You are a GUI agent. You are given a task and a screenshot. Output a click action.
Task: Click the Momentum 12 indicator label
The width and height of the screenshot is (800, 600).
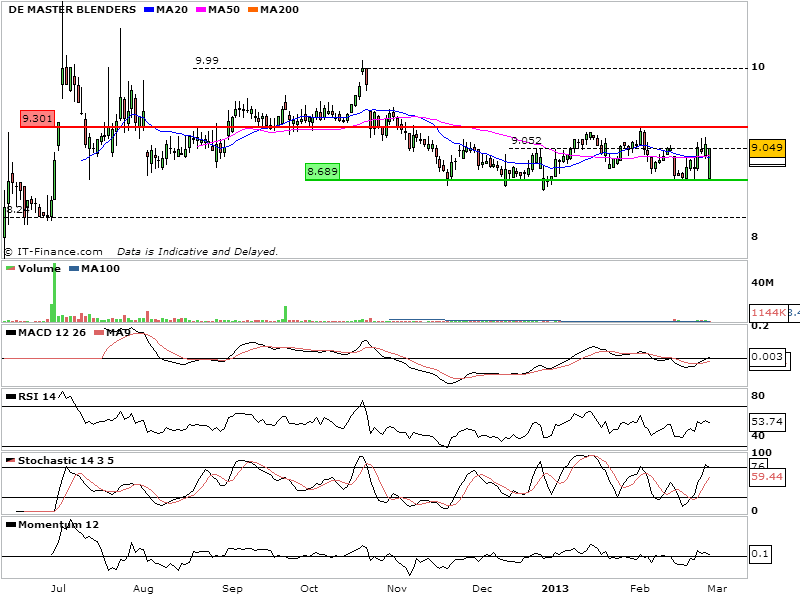[58, 525]
